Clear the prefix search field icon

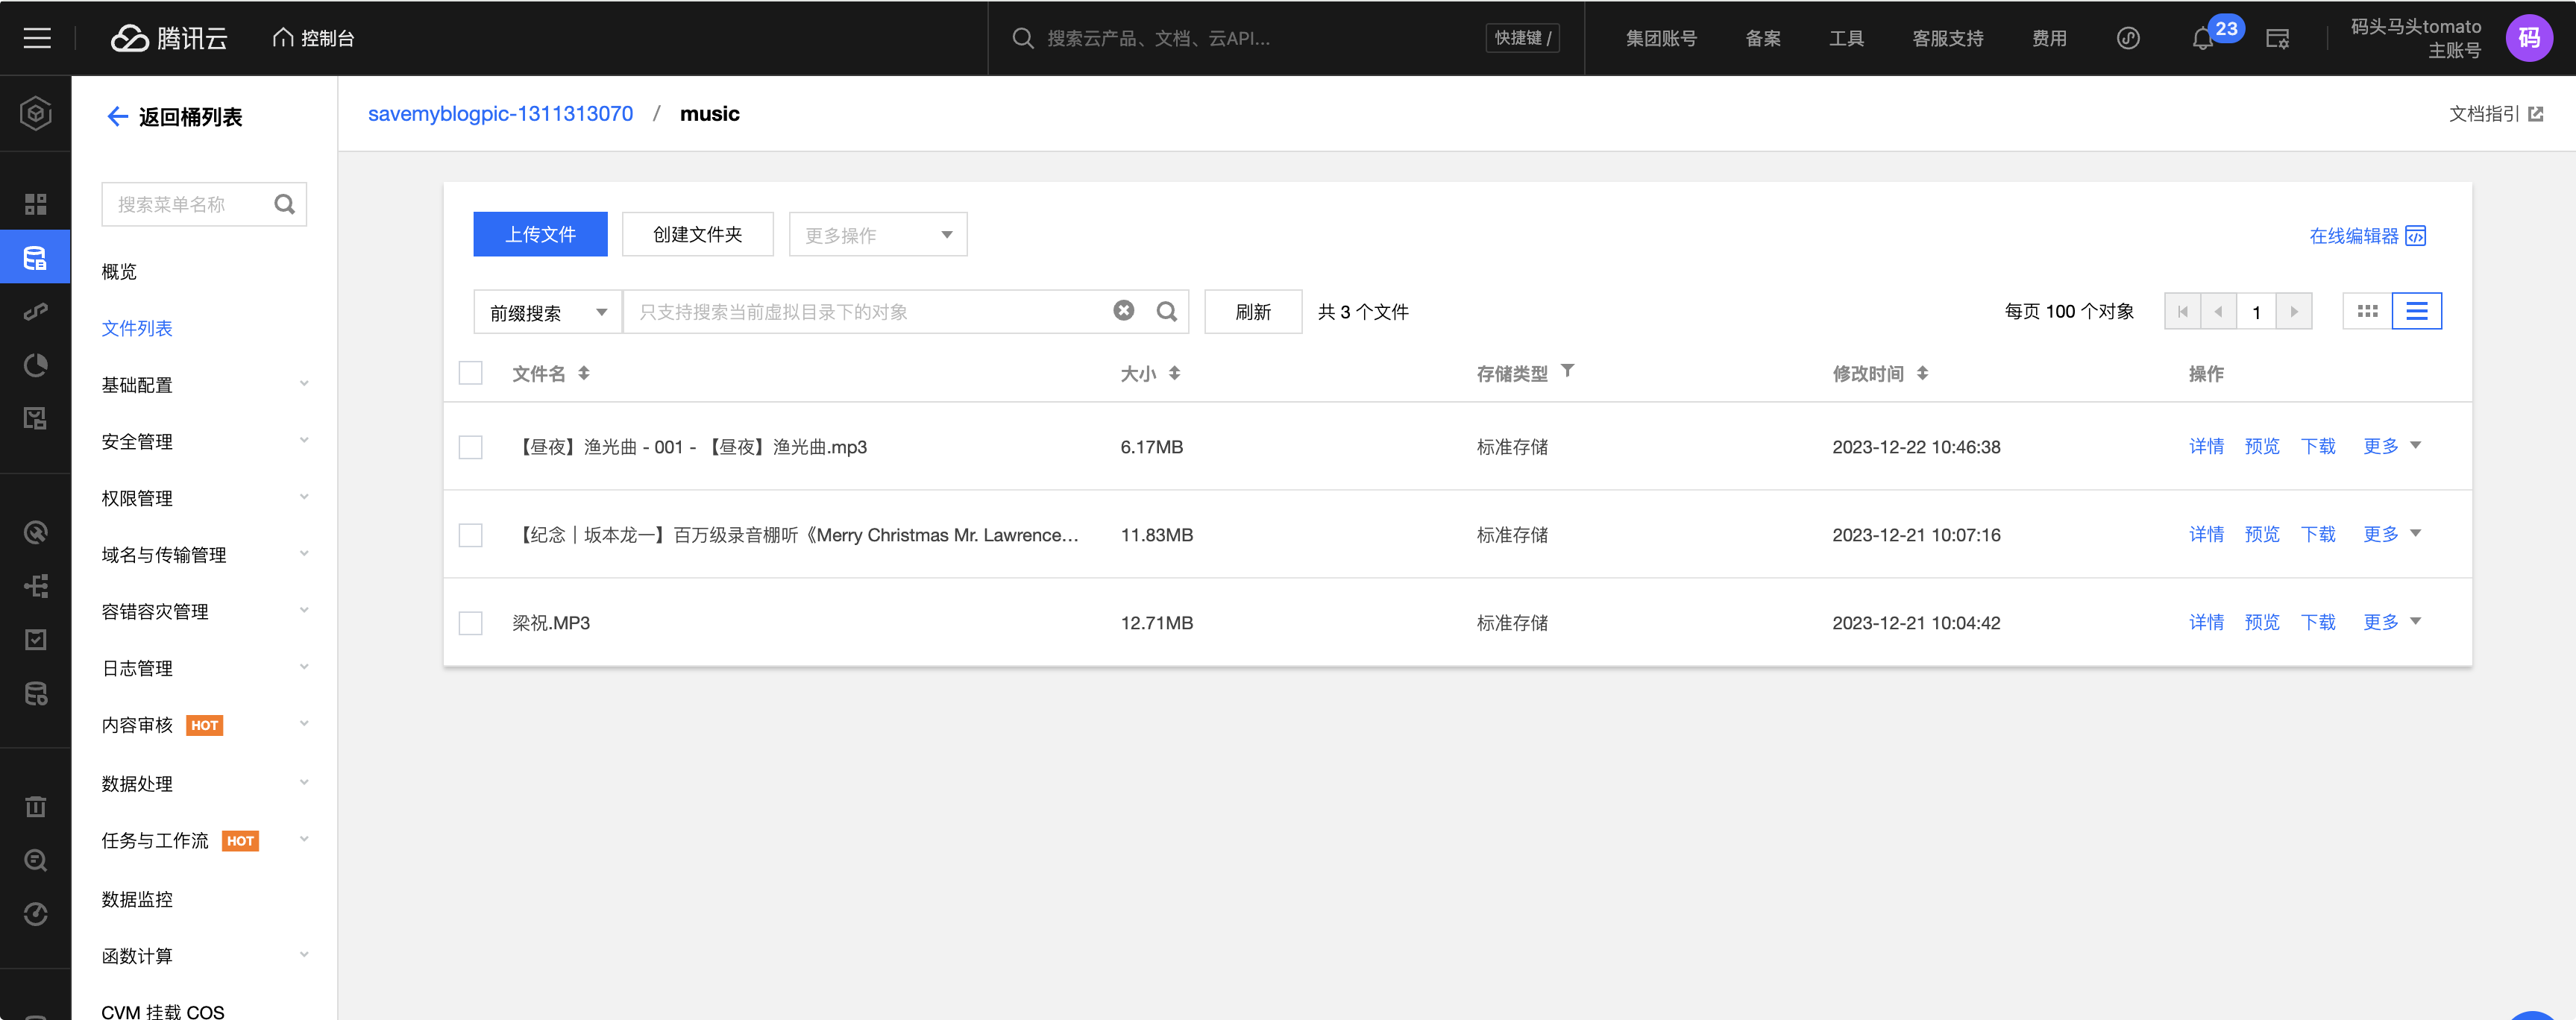pos(1124,311)
